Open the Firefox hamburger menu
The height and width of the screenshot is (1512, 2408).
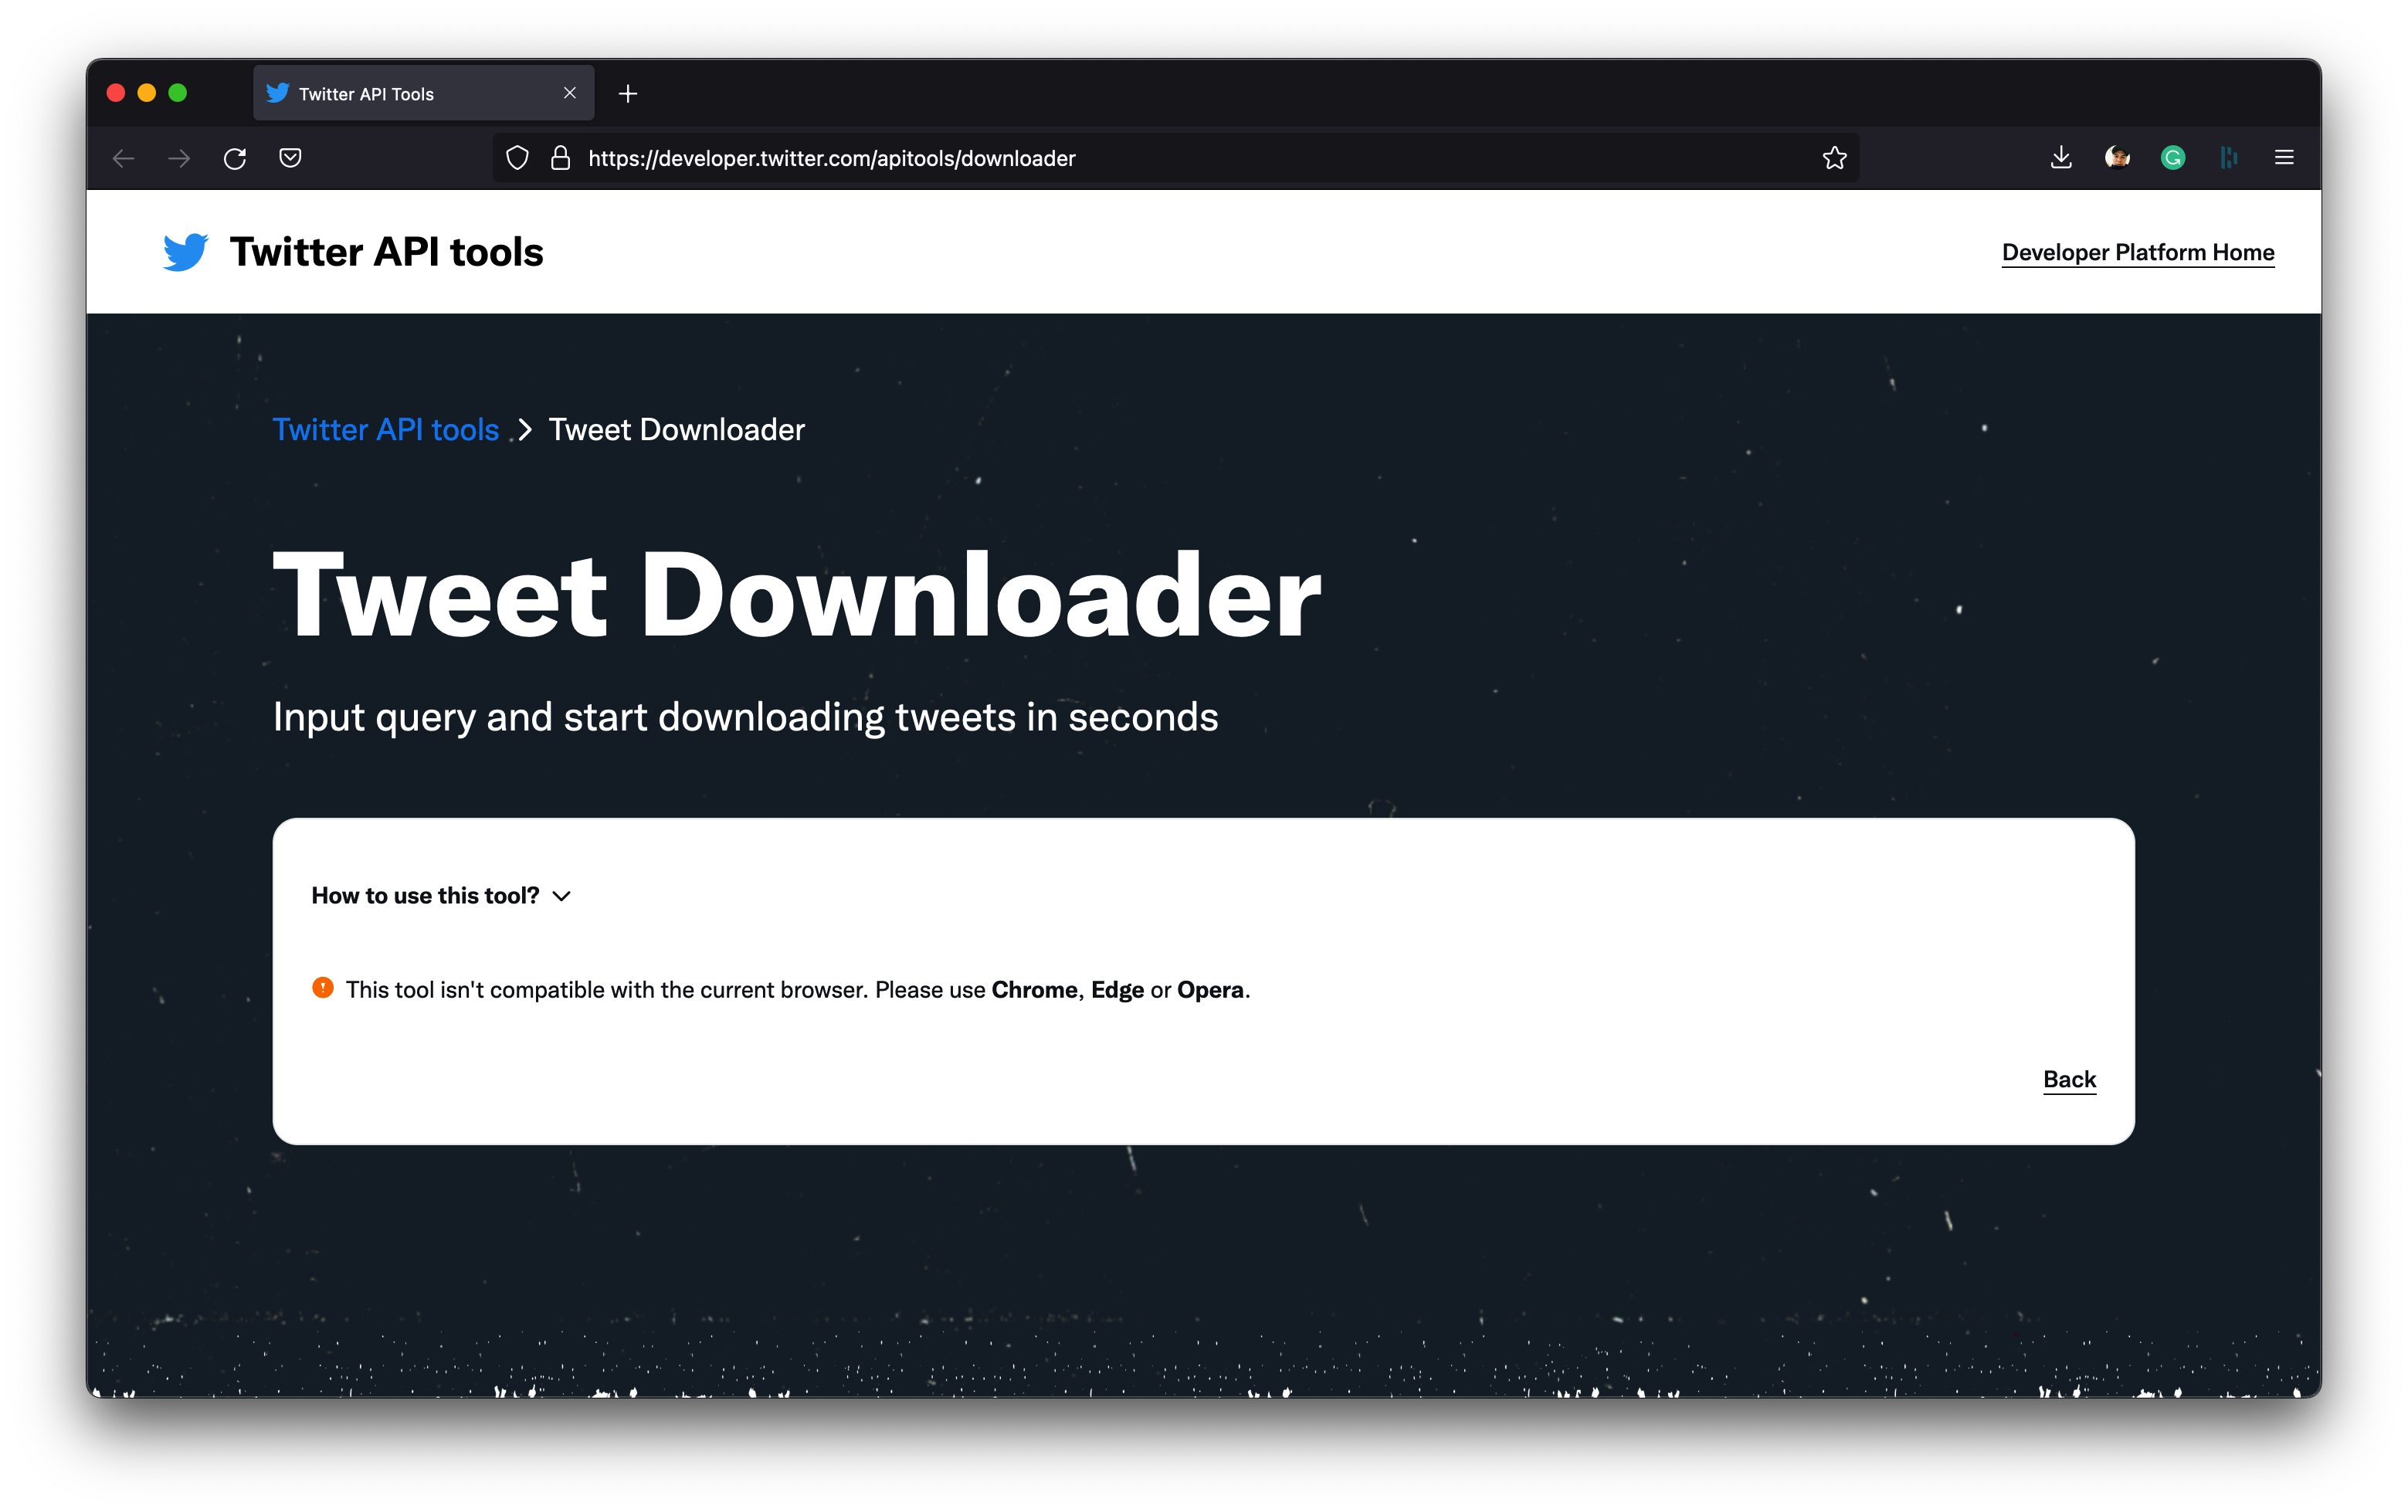point(2284,158)
